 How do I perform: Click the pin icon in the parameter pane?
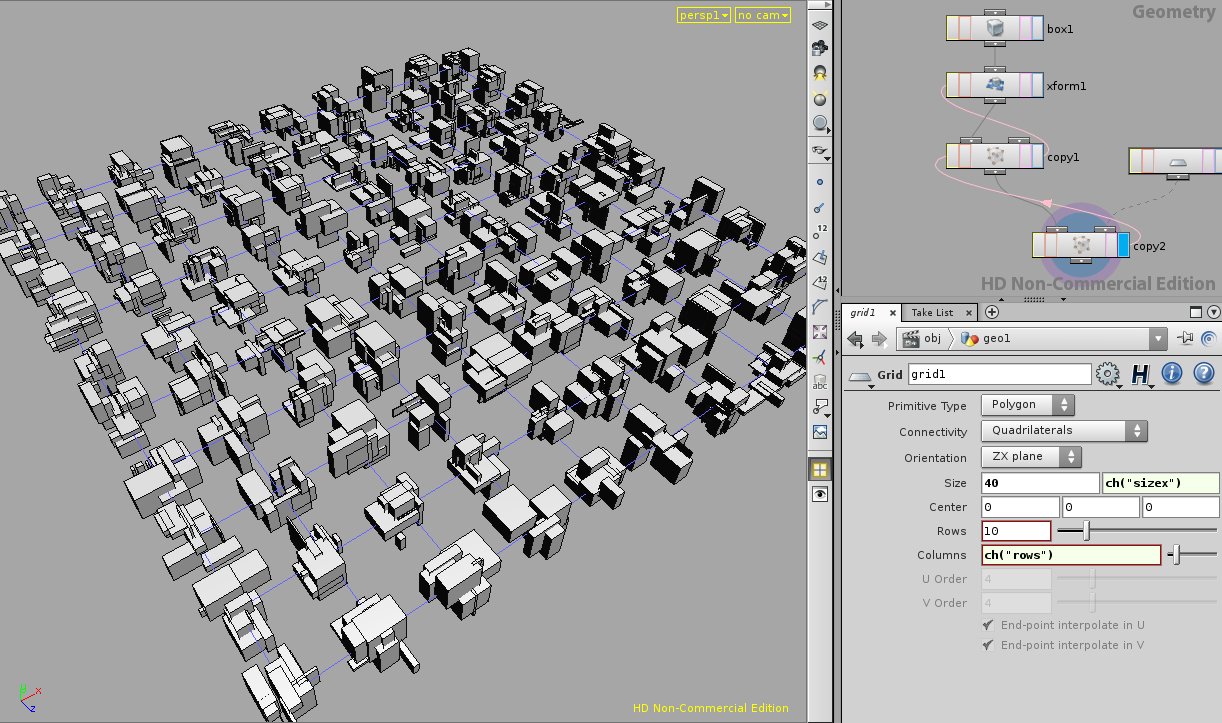coord(1186,338)
